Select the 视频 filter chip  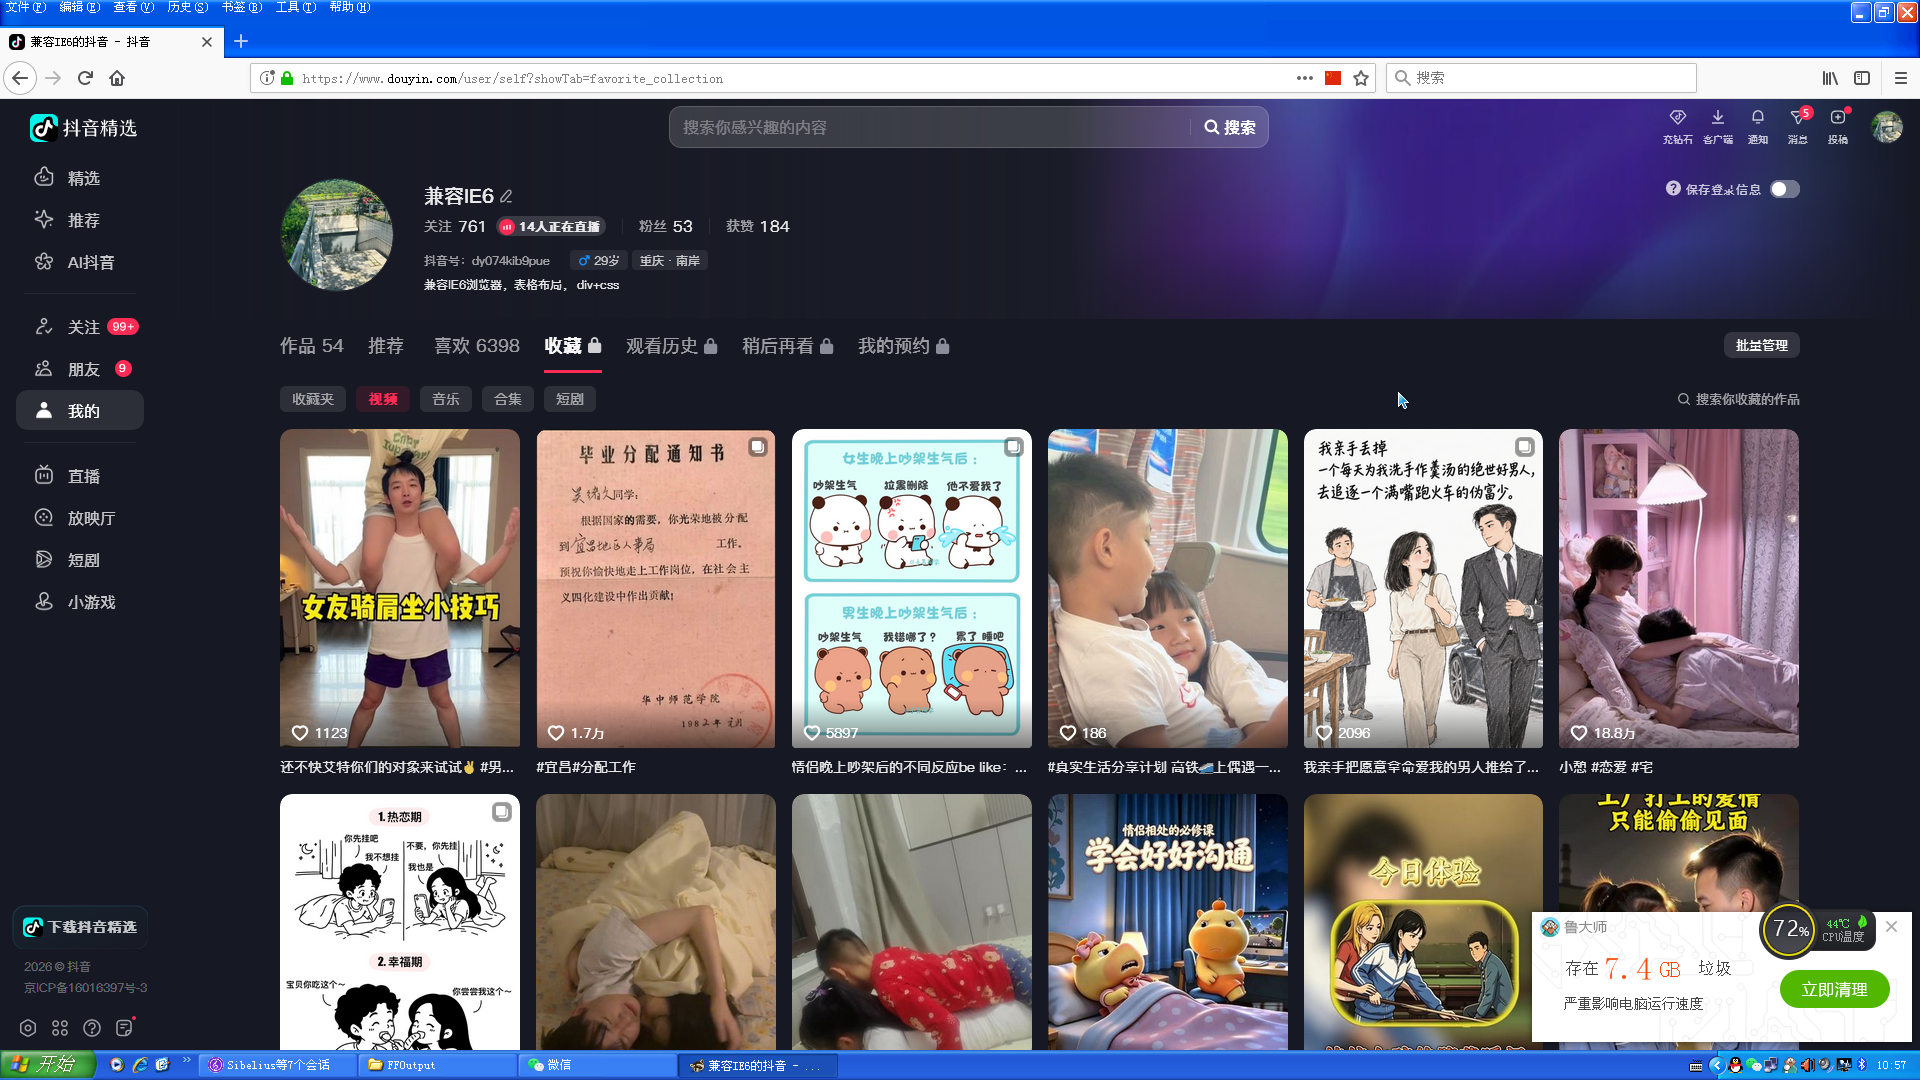pos(383,399)
